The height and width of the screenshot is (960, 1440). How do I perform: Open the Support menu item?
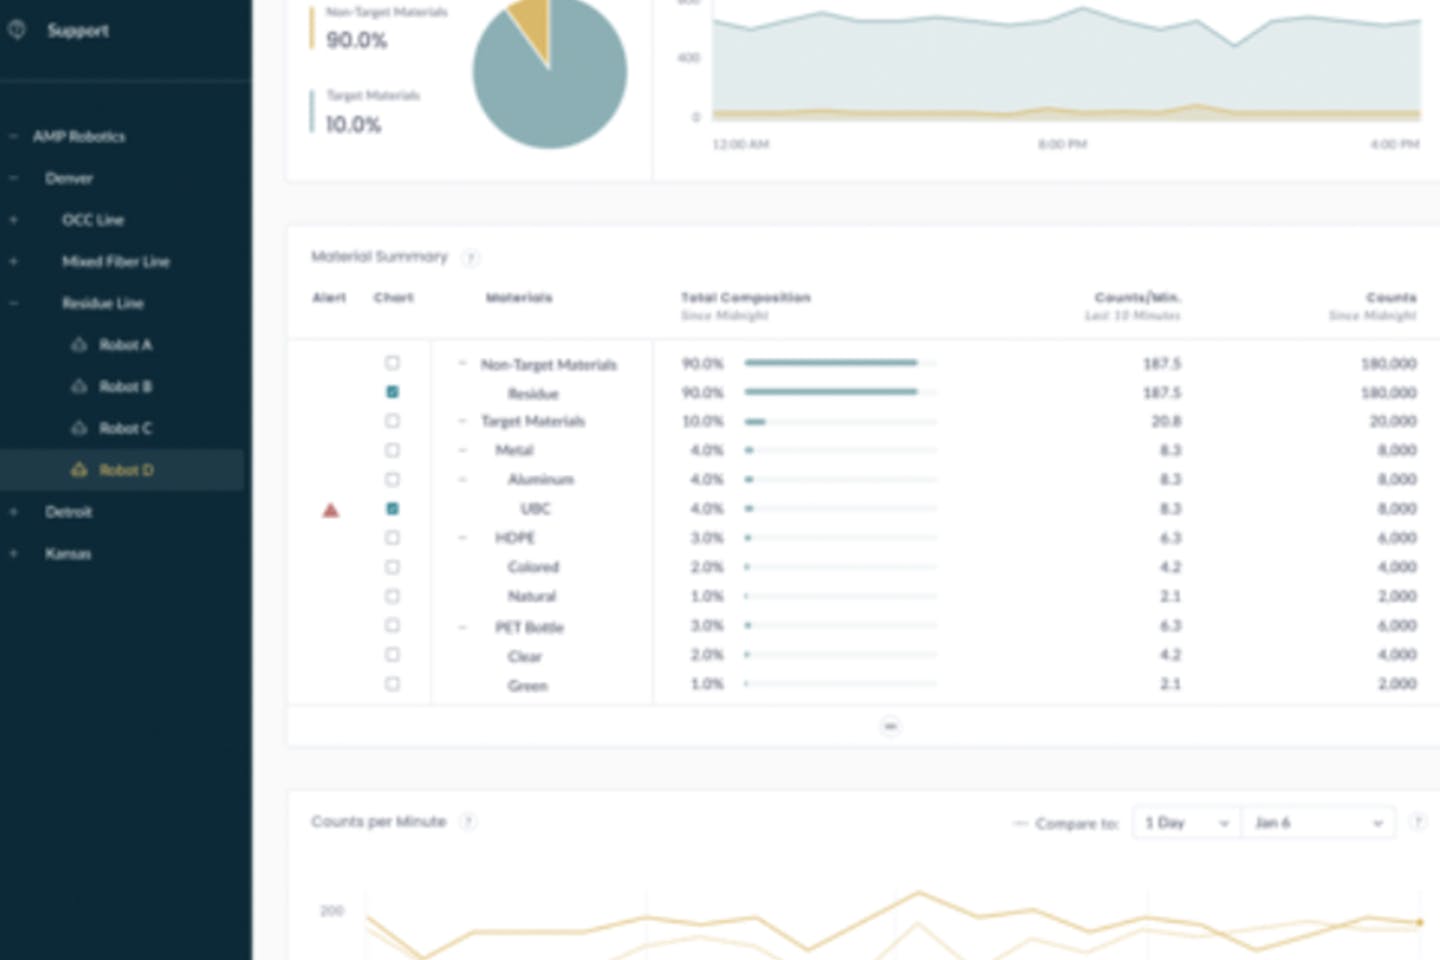[x=78, y=30]
